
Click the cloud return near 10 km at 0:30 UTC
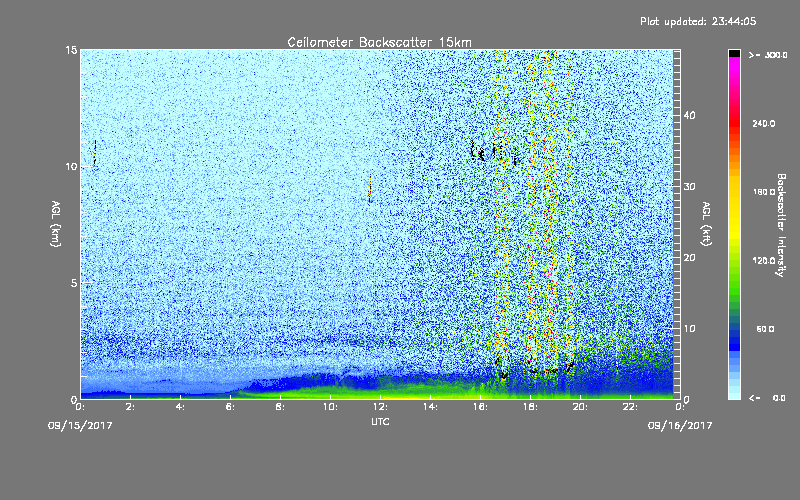pos(95,152)
